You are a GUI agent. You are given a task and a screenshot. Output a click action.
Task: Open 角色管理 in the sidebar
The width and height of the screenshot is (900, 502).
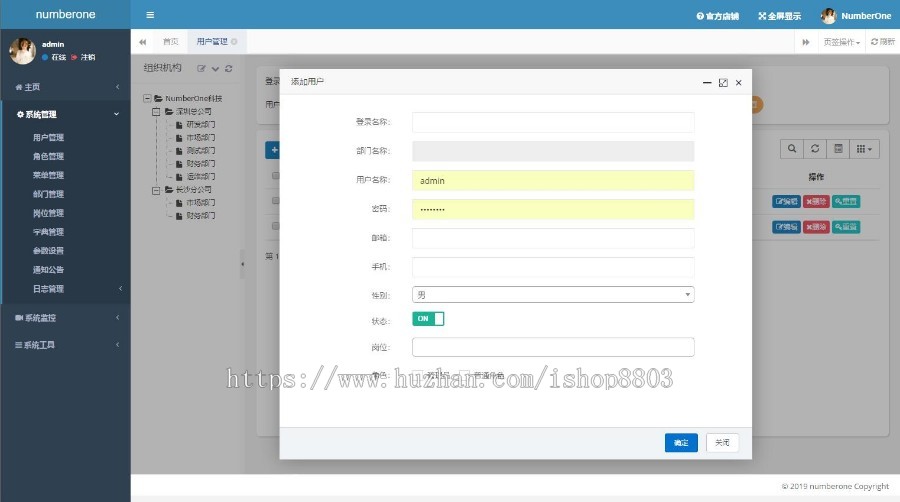(x=48, y=157)
